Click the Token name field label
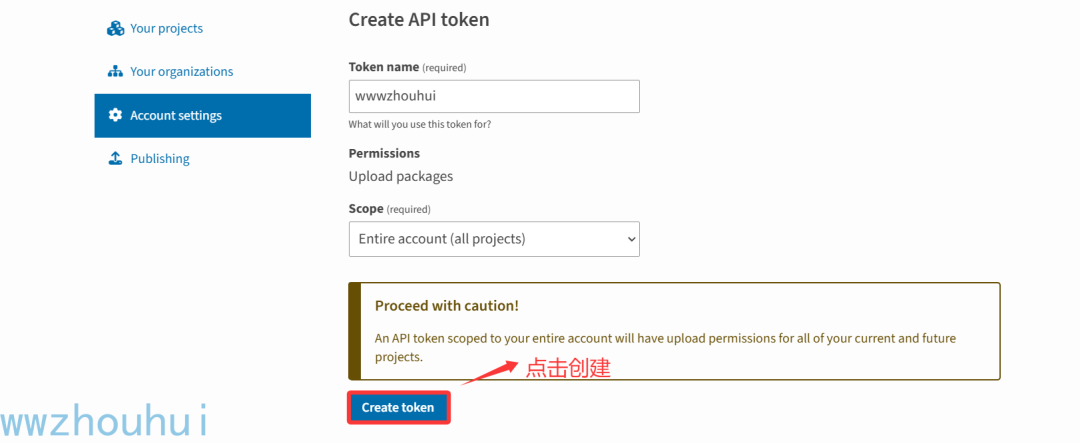The height and width of the screenshot is (443, 1080). click(384, 67)
